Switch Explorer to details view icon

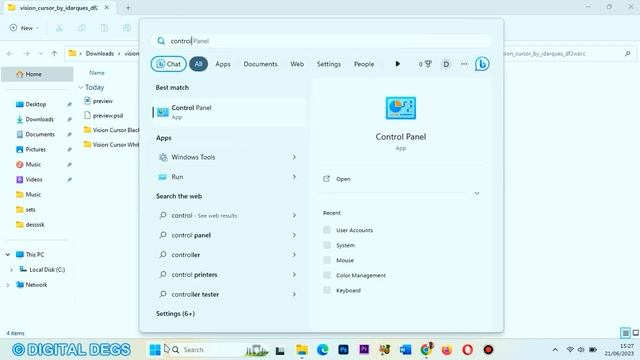[625, 333]
